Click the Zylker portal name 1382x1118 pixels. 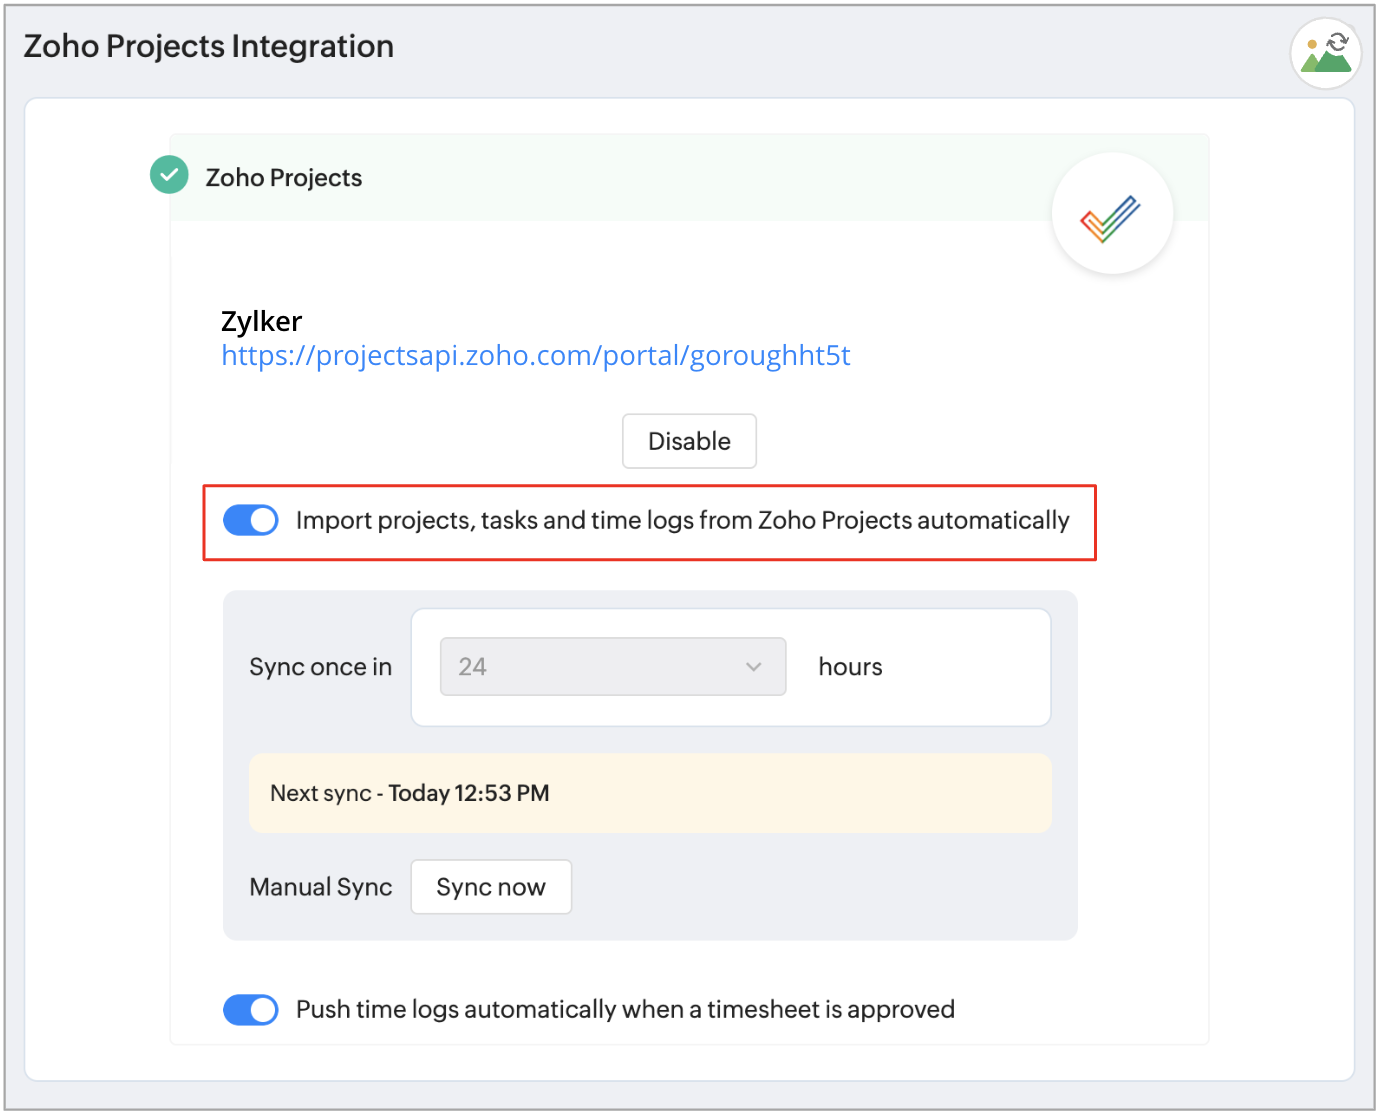(x=261, y=321)
